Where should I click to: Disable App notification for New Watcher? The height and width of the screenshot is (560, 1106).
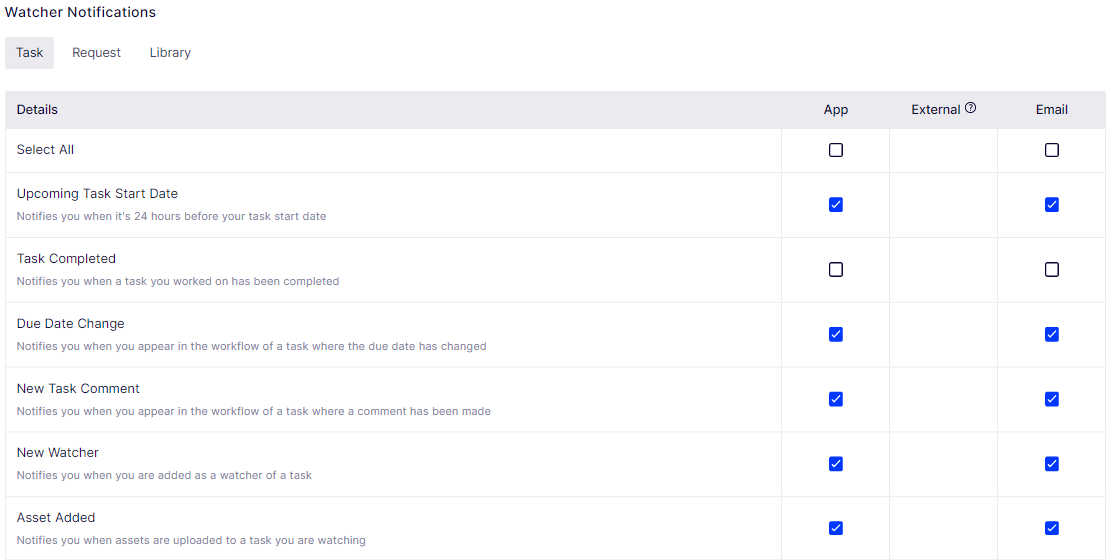(x=836, y=463)
